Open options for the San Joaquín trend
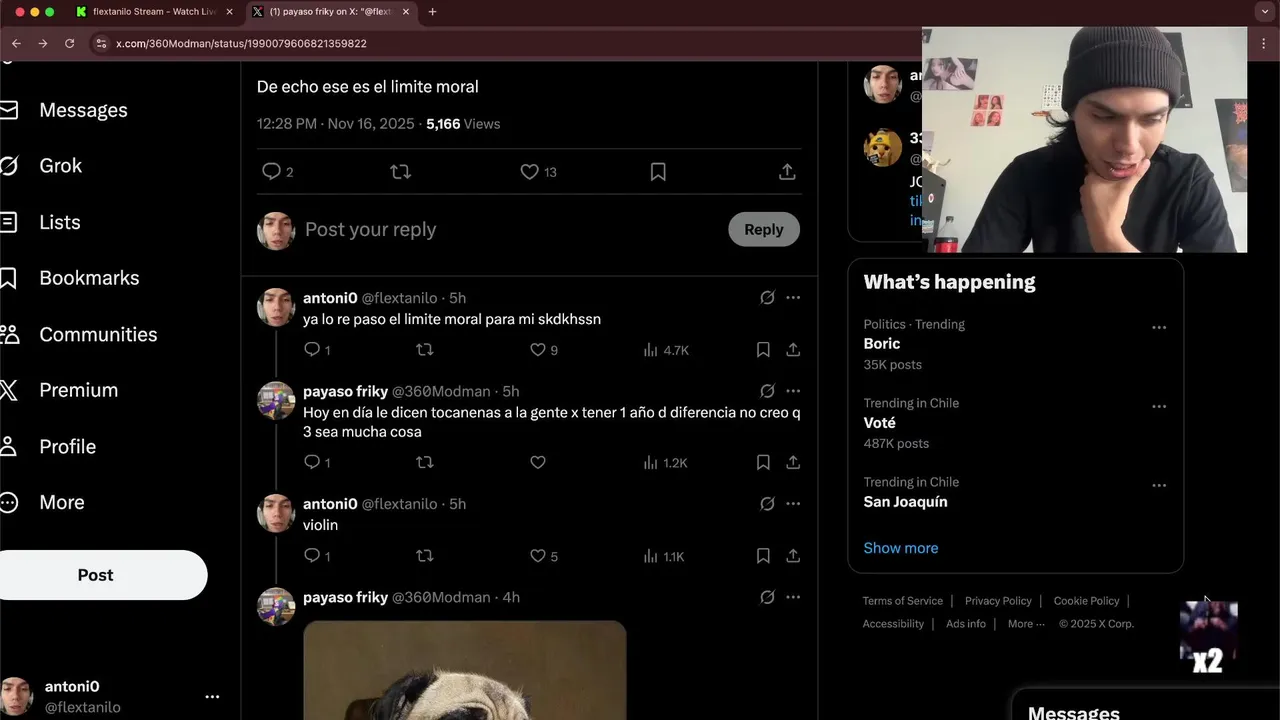1280x720 pixels. pyautogui.click(x=1159, y=485)
